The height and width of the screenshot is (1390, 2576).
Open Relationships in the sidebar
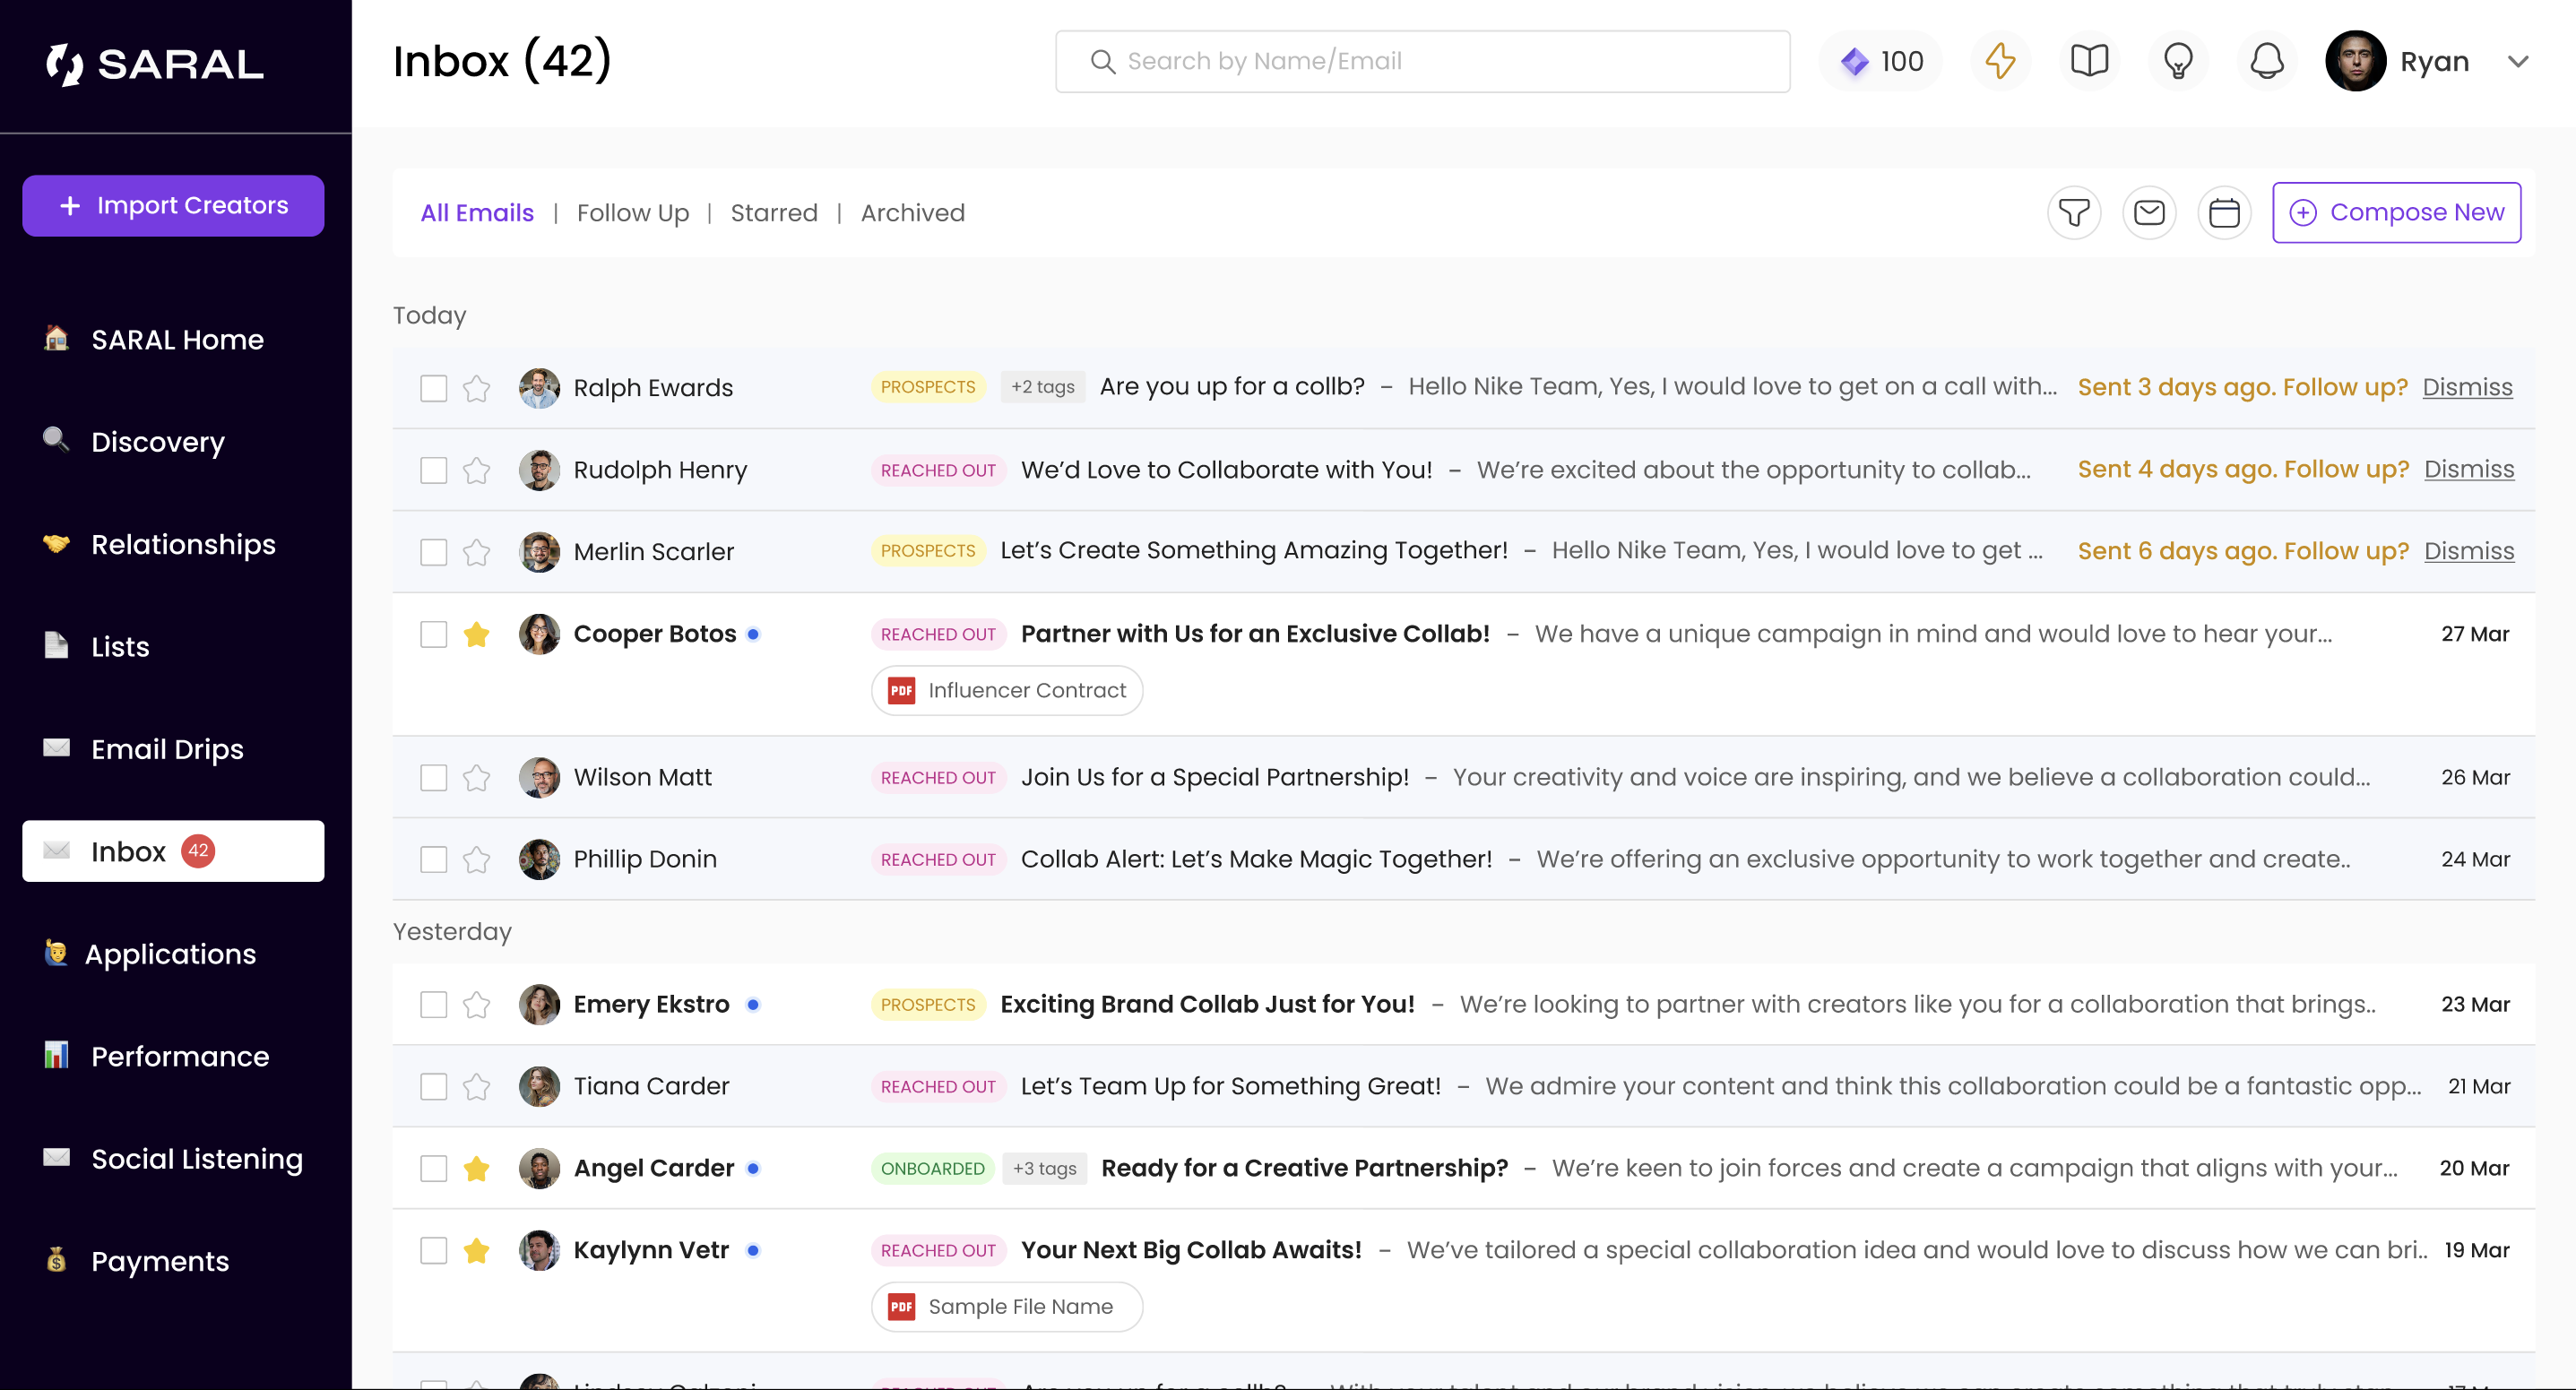tap(173, 544)
